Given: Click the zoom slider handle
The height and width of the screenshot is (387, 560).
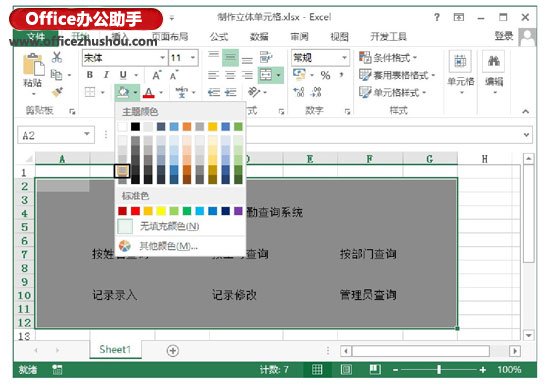Looking at the screenshot, I should [439, 370].
